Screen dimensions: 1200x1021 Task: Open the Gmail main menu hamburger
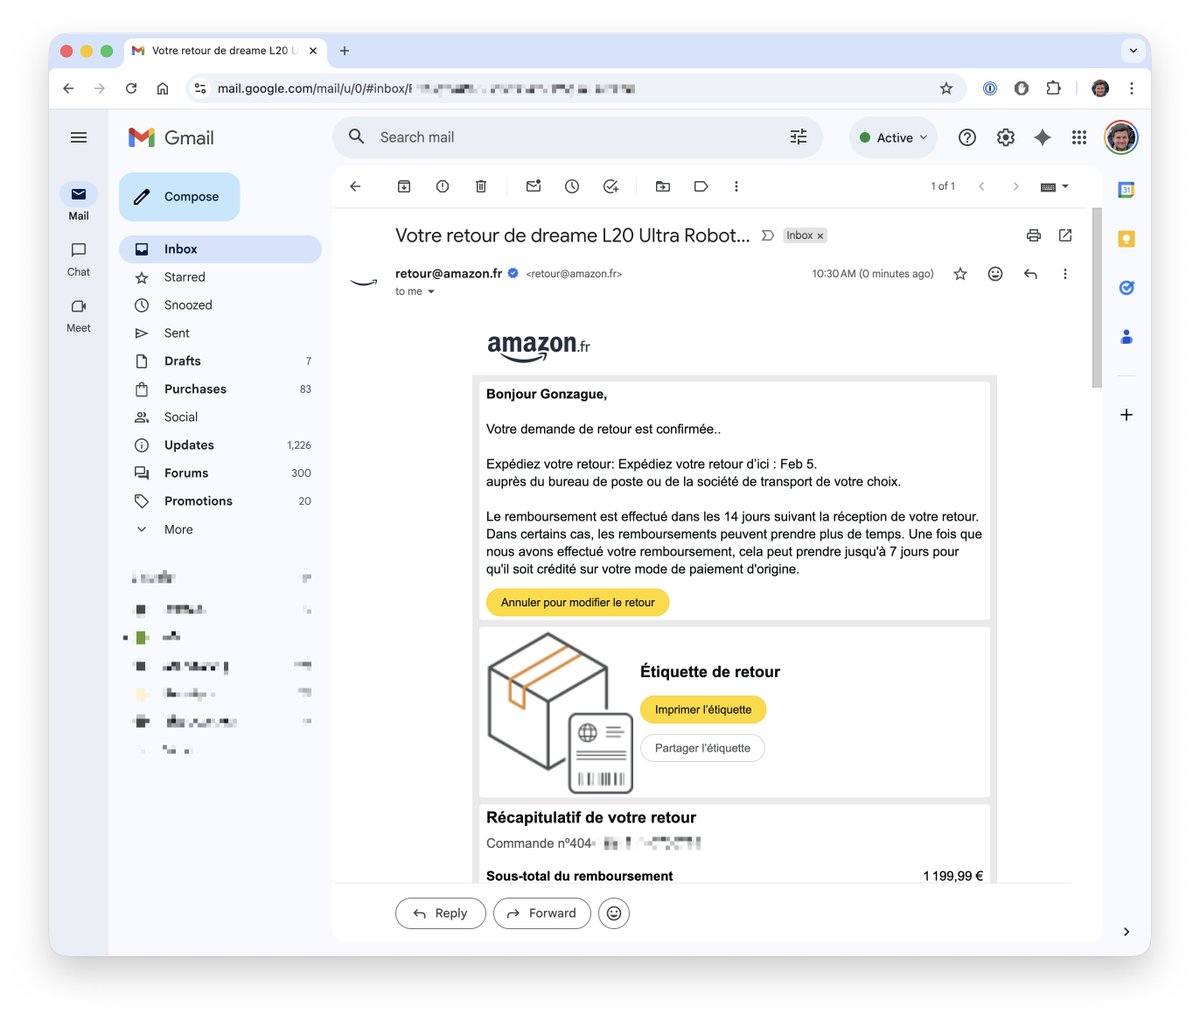79,138
